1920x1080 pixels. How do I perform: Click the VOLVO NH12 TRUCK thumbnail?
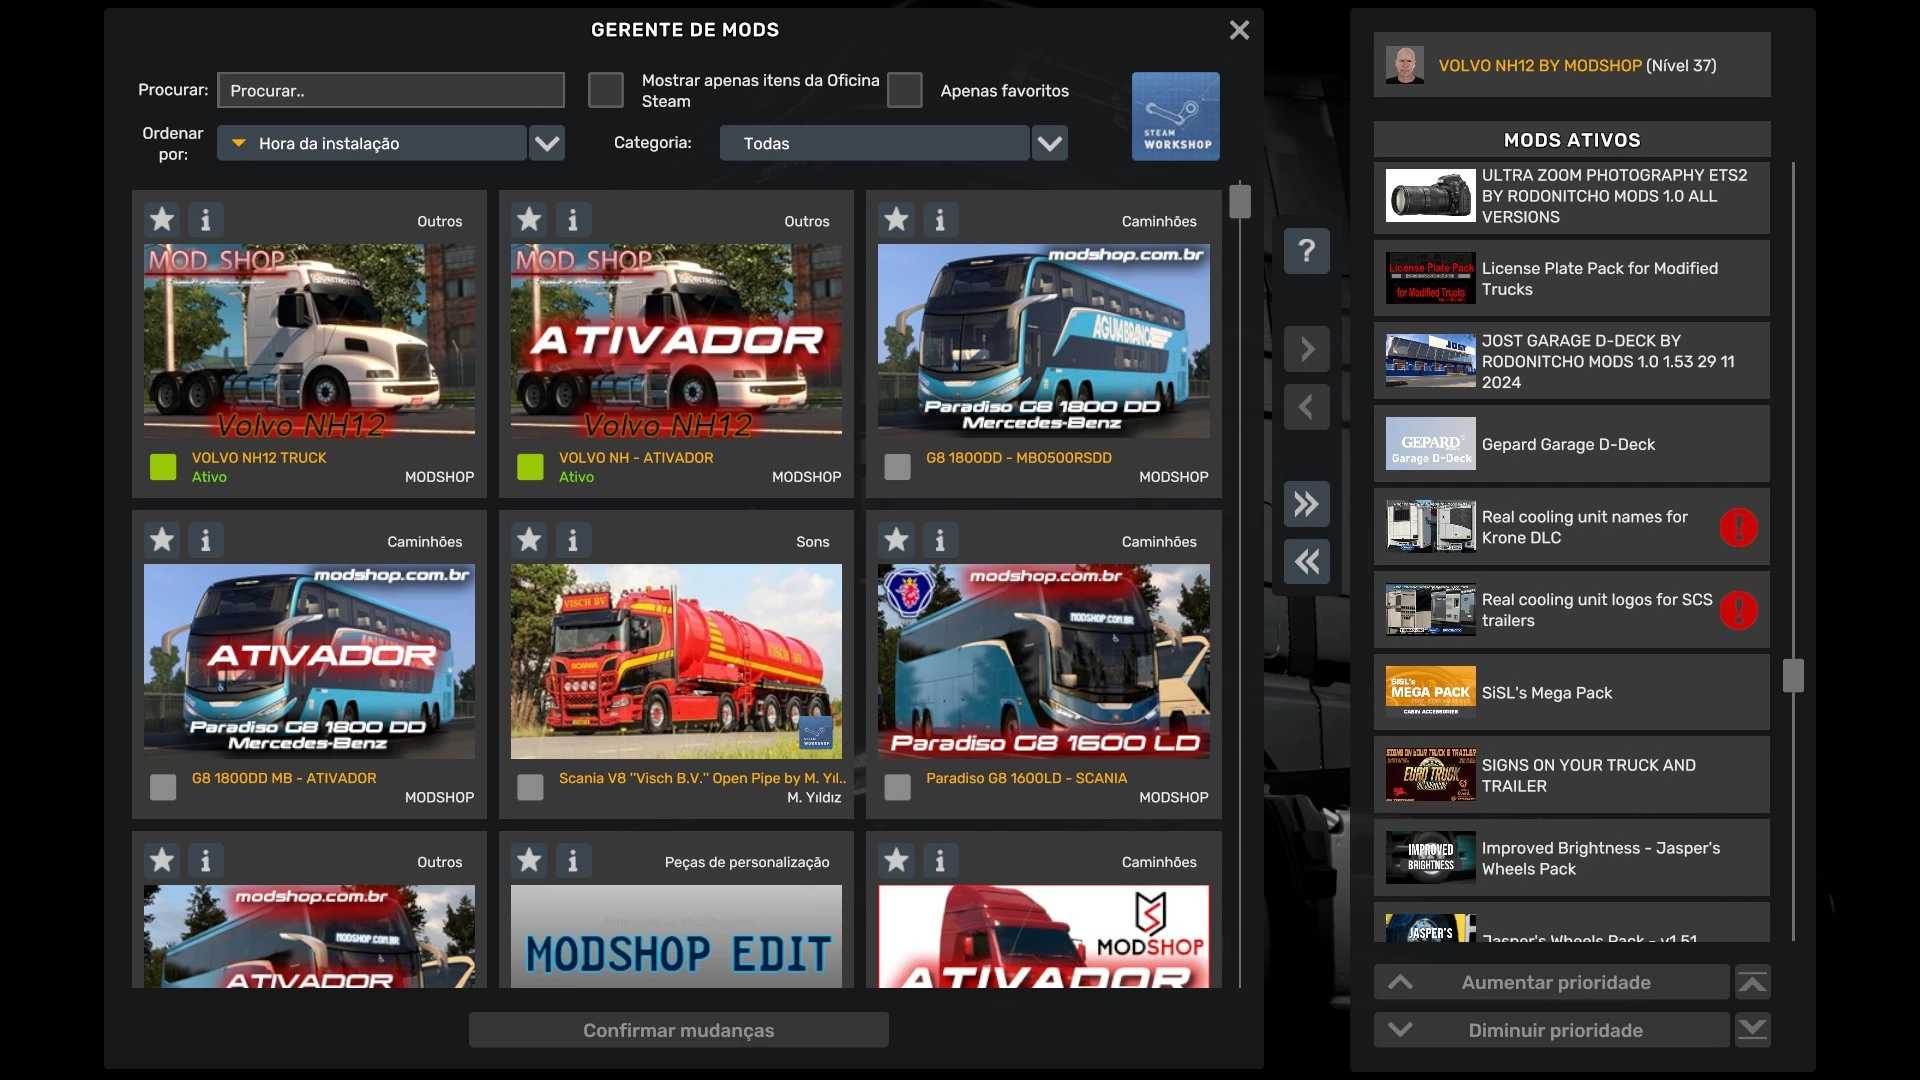click(309, 340)
